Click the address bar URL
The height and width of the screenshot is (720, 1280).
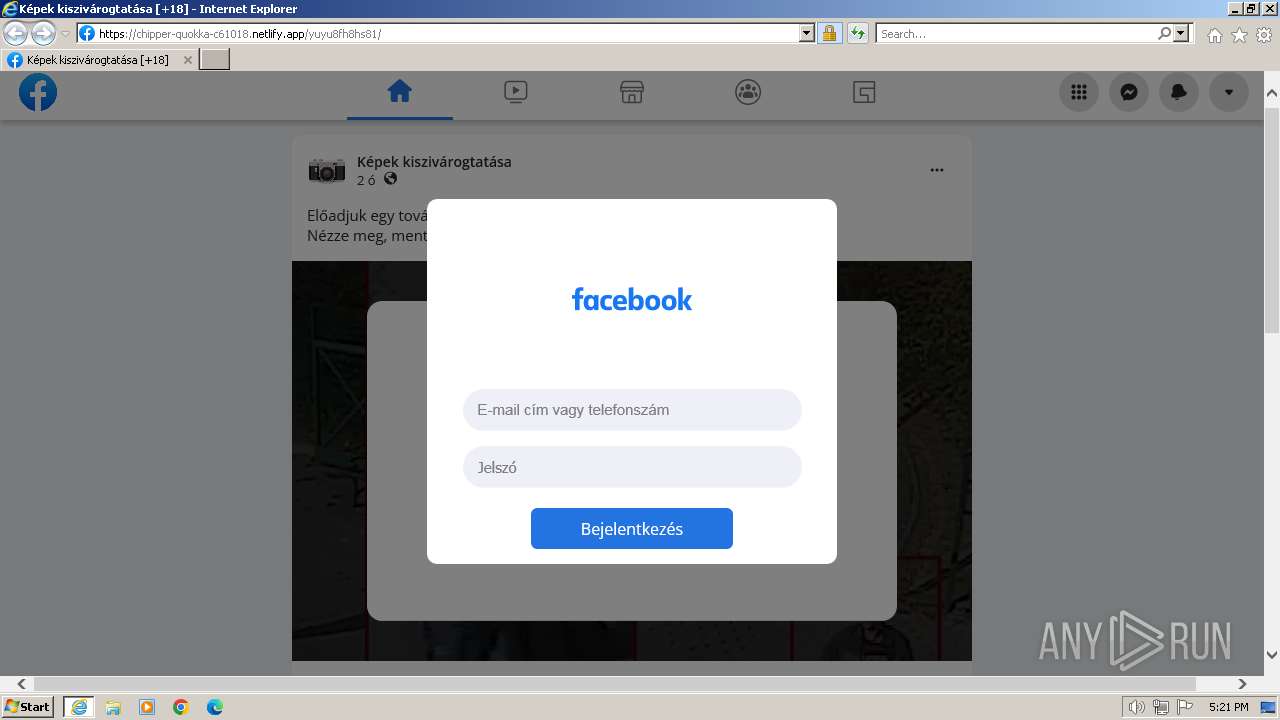click(x=240, y=34)
